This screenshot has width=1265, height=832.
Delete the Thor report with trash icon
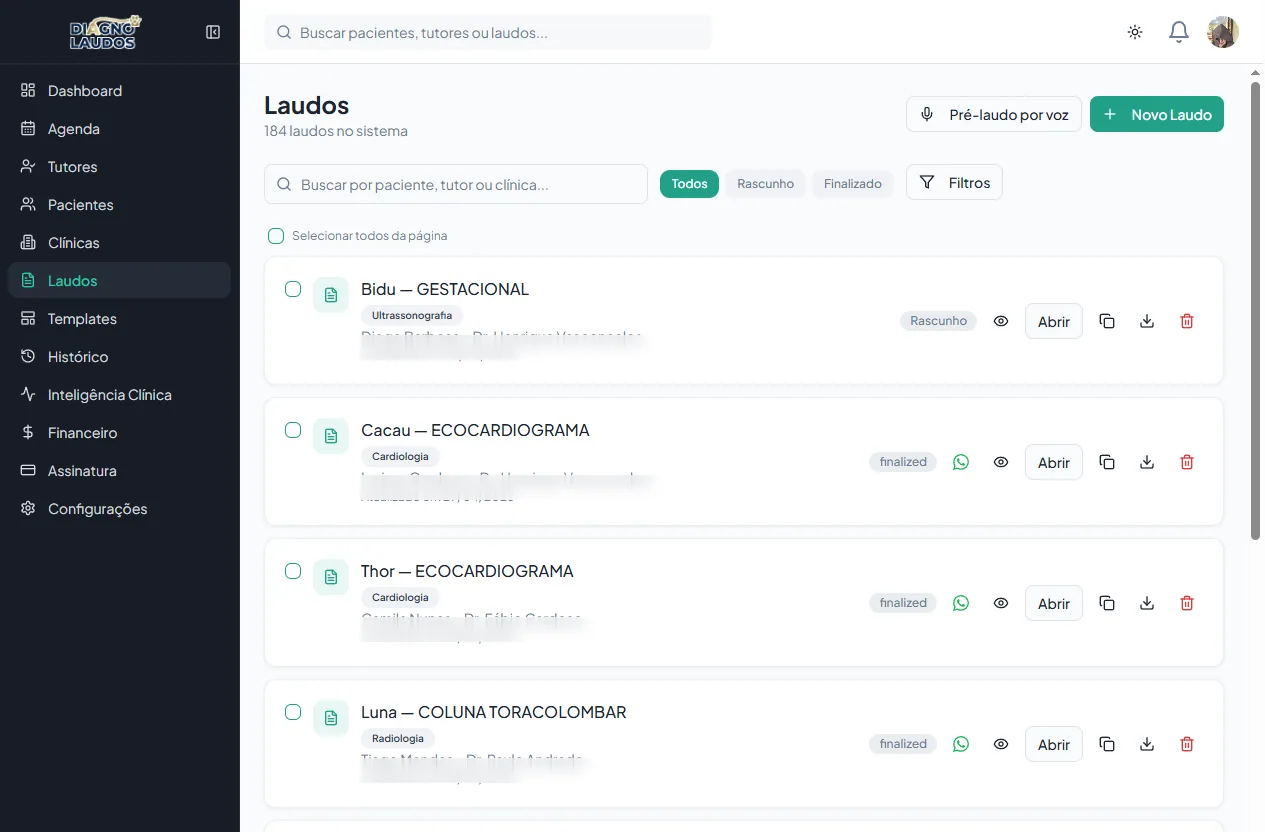tap(1187, 603)
